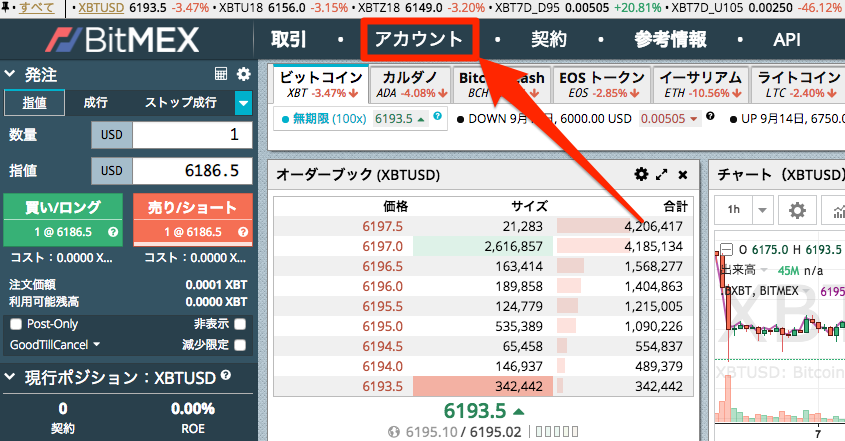Open API menu
The height and width of the screenshot is (441, 845).
[787, 39]
